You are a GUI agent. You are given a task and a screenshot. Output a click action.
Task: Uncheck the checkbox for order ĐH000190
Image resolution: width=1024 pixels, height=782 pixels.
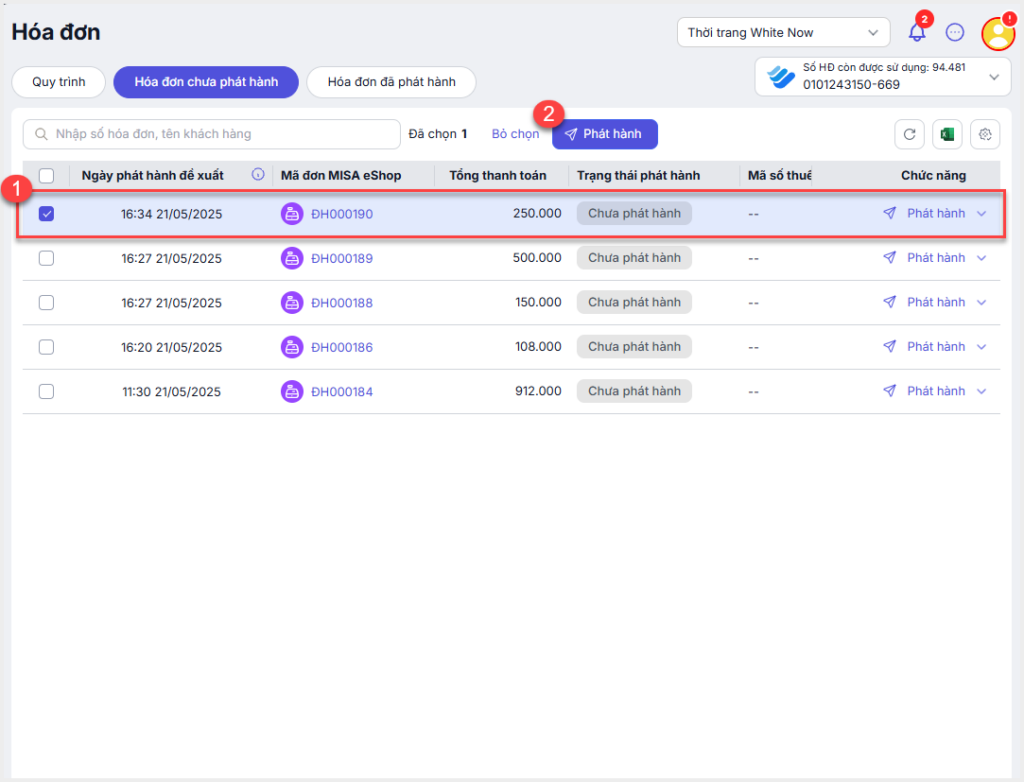click(x=46, y=213)
